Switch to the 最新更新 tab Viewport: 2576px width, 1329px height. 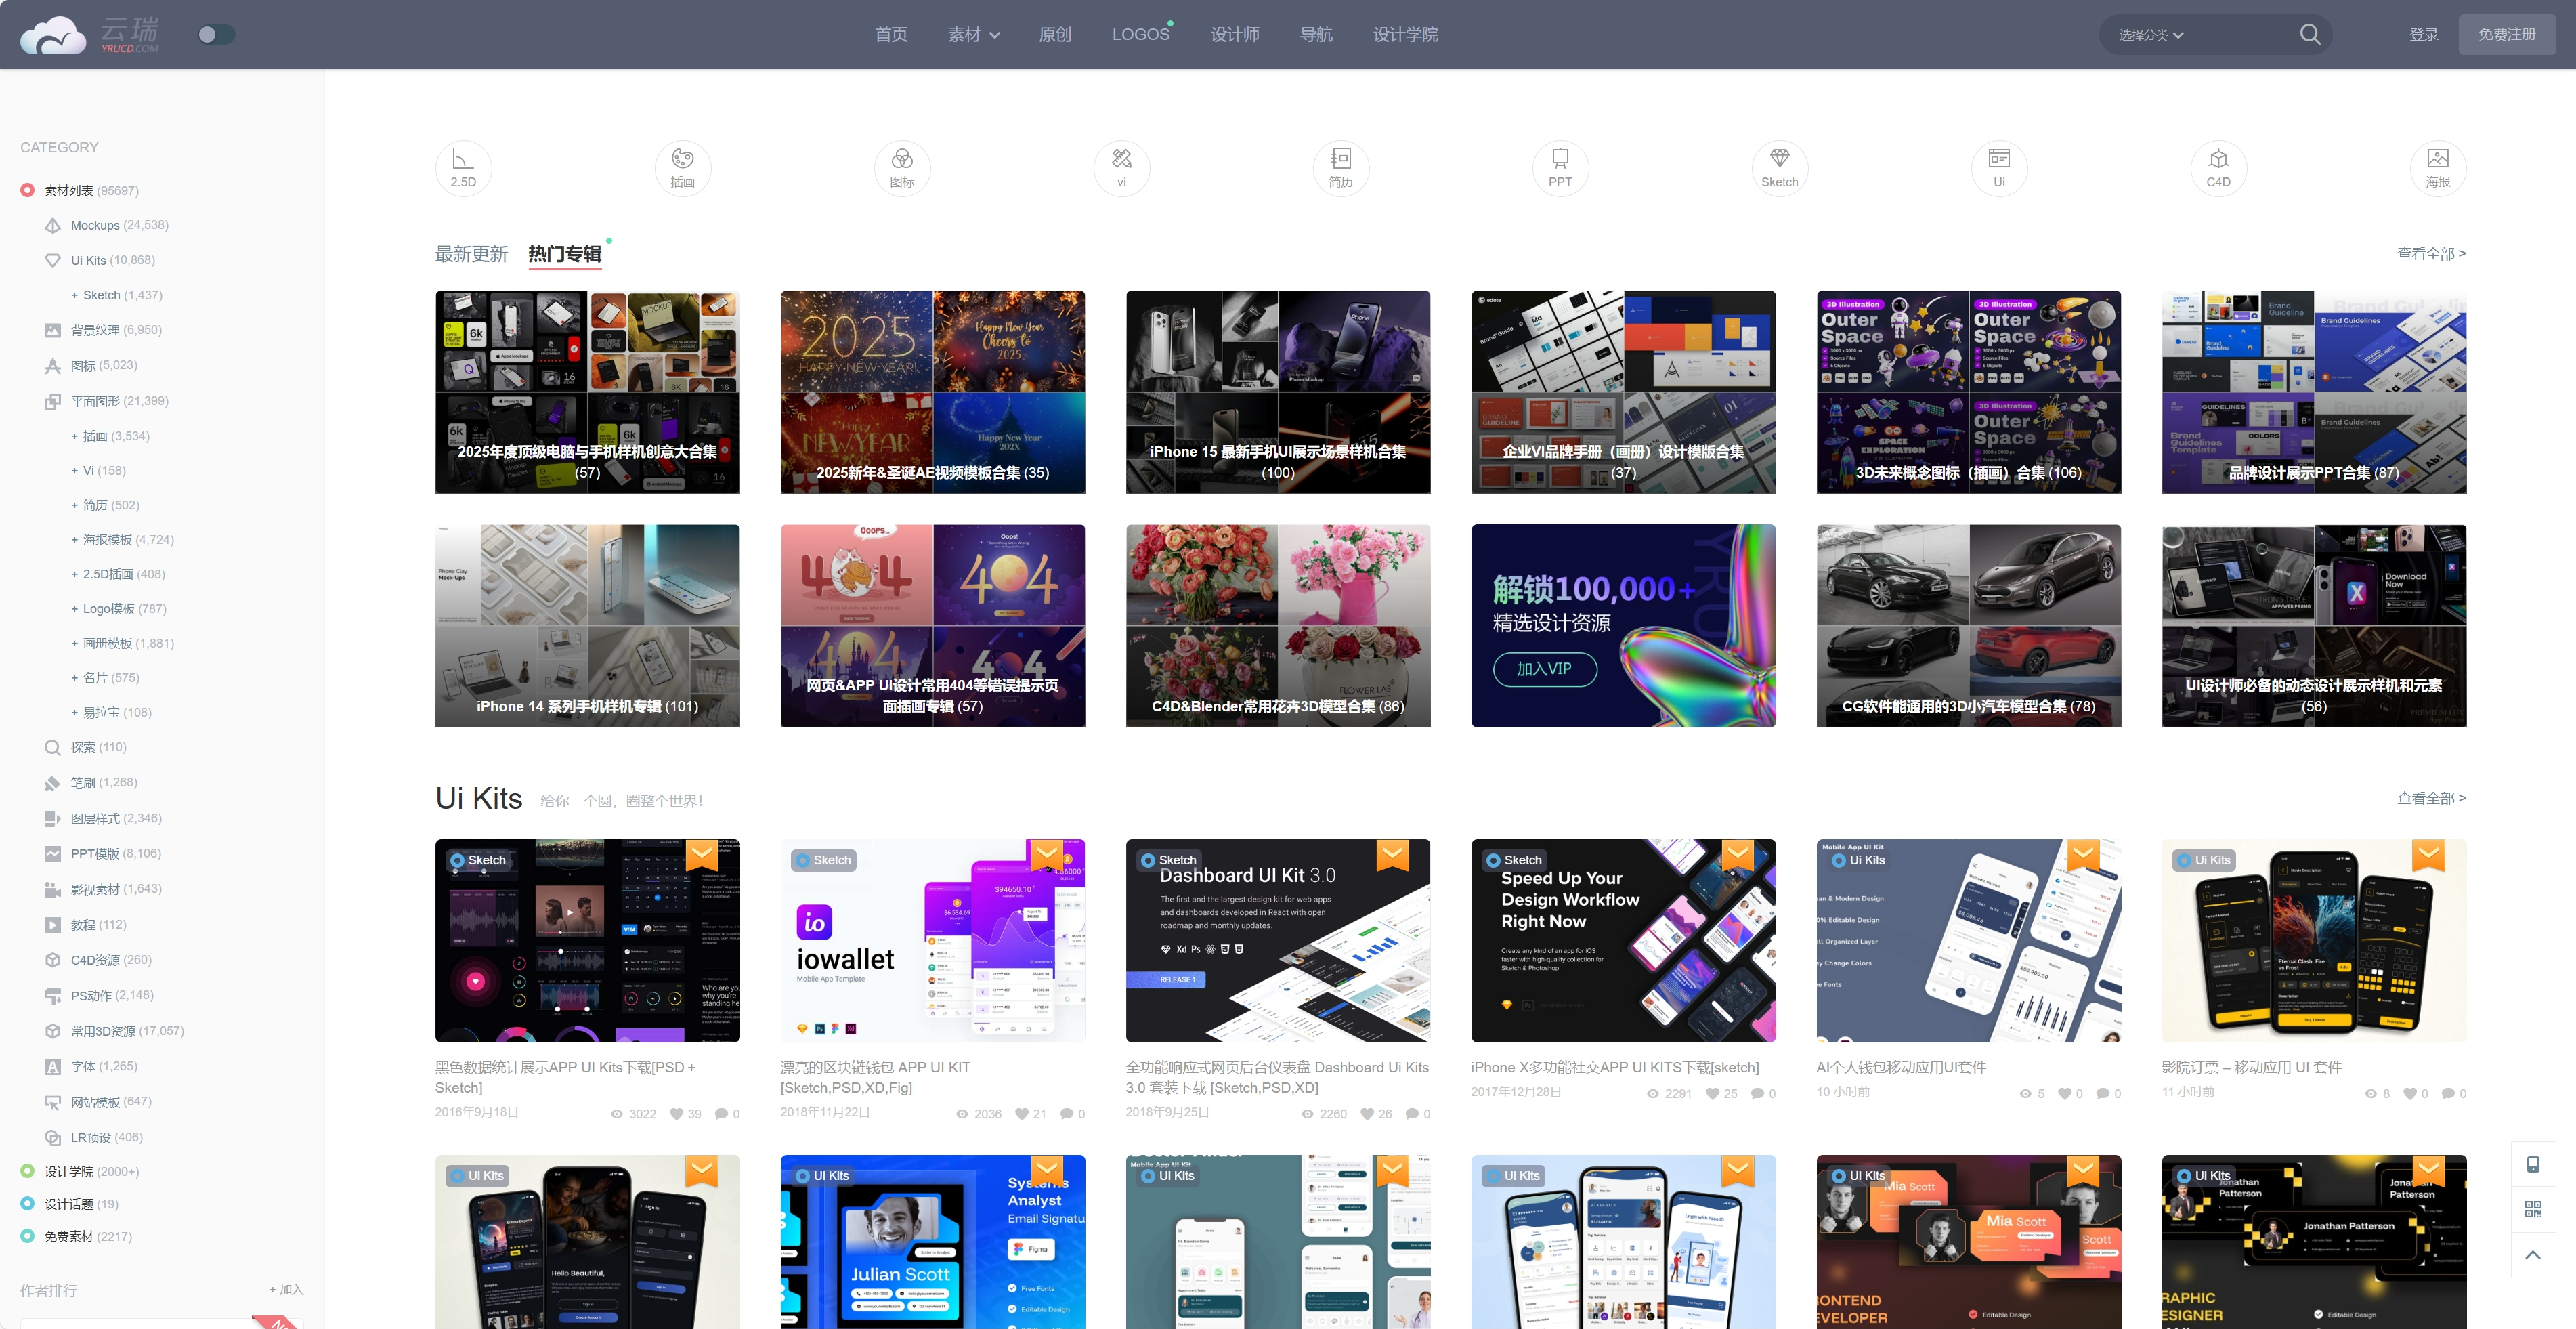471,254
